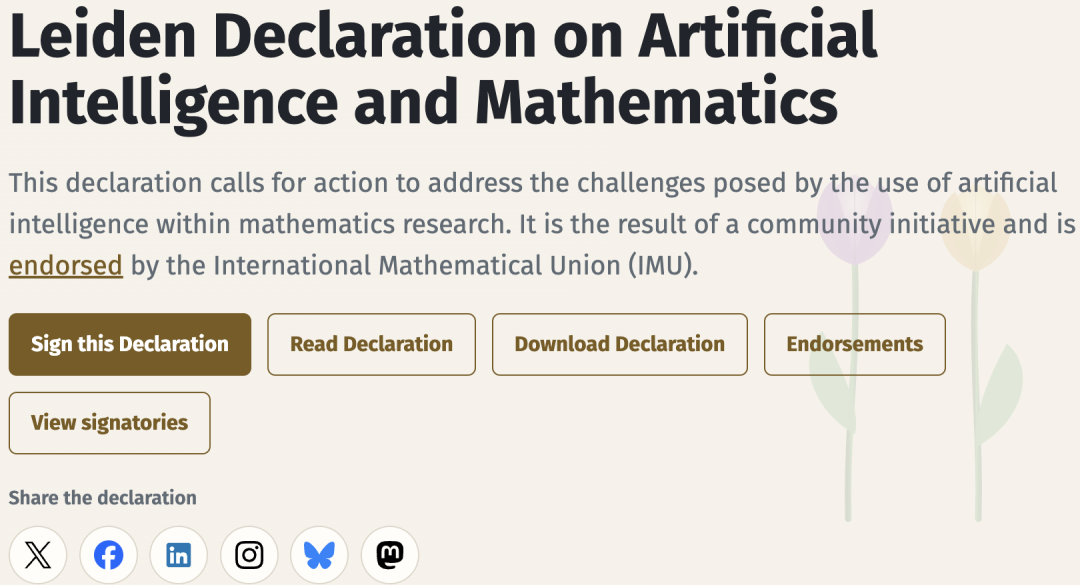Go to Endorsements
1080x585 pixels.
tap(854, 345)
